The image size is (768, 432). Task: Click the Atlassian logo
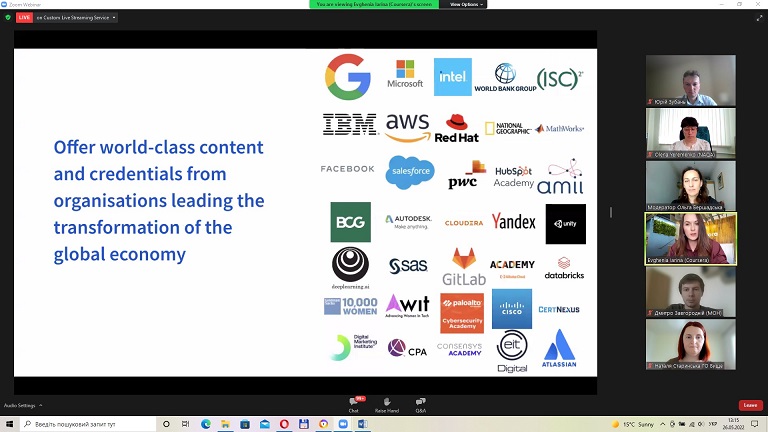559,348
